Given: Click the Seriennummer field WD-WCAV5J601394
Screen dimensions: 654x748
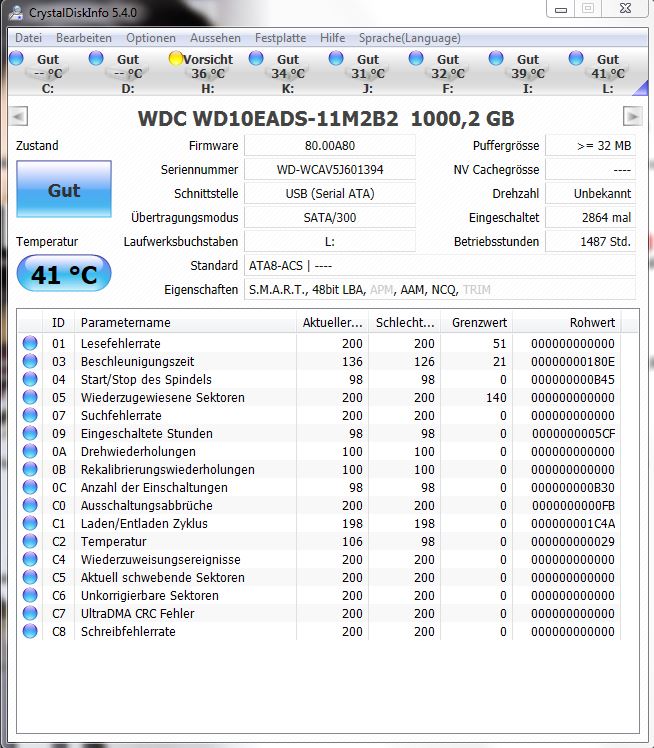Looking at the screenshot, I should tap(330, 169).
